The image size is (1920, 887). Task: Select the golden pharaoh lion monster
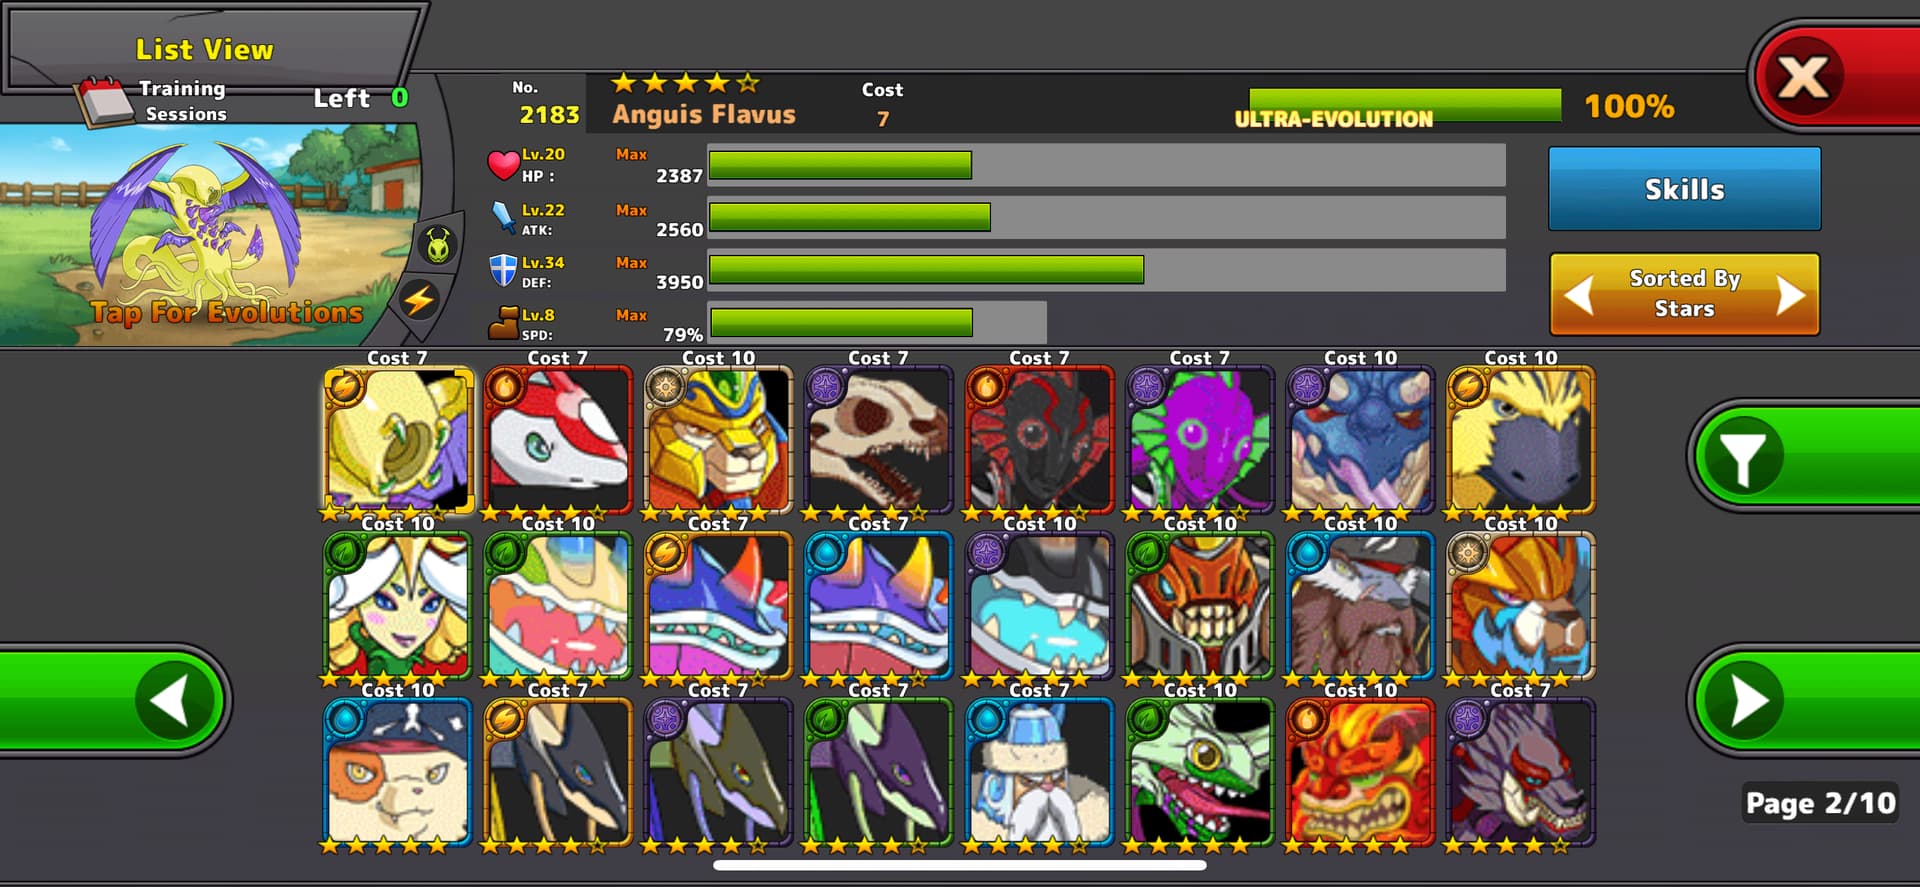click(718, 441)
